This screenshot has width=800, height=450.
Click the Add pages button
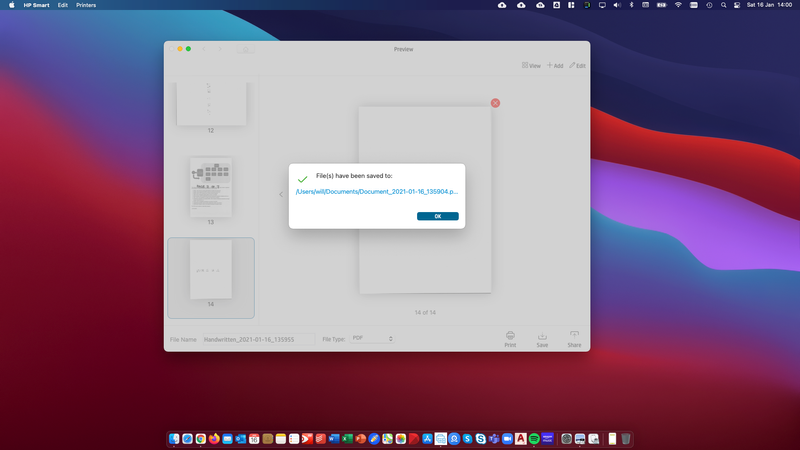coord(554,65)
